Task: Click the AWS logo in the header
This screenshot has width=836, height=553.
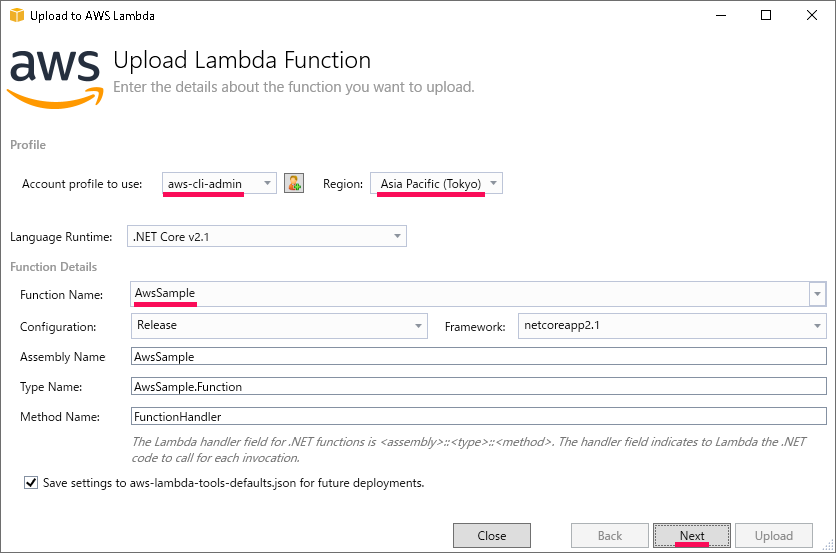Action: (x=55, y=79)
